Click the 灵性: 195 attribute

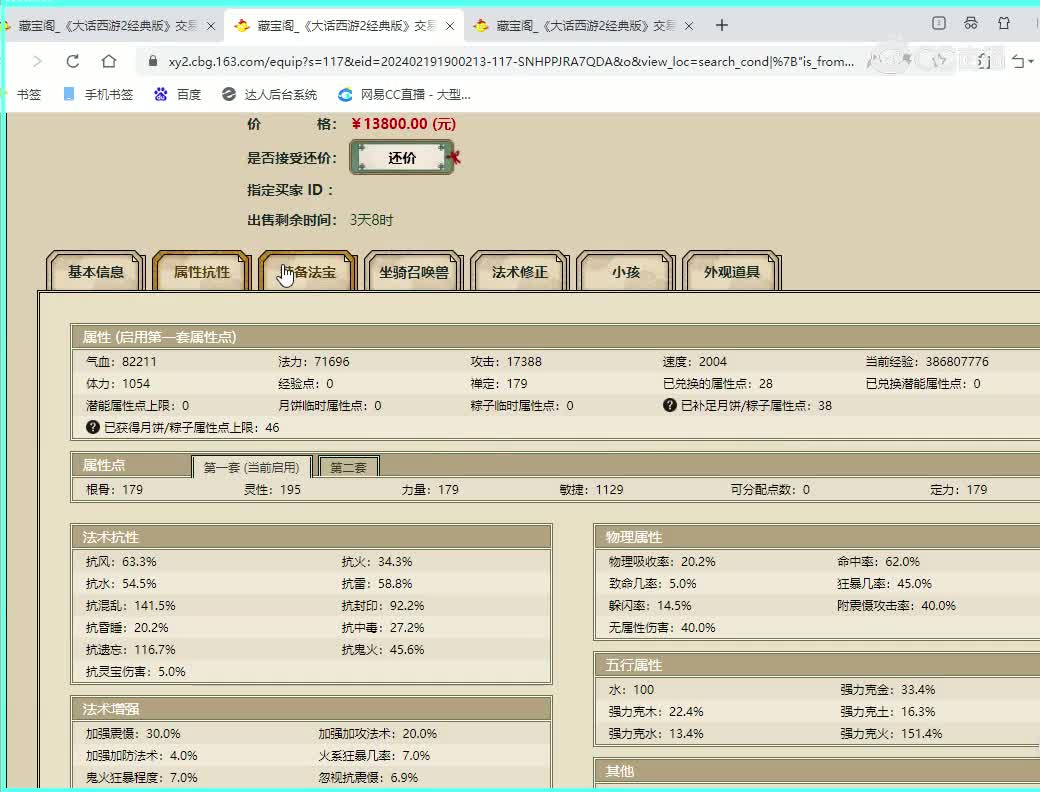coord(272,490)
